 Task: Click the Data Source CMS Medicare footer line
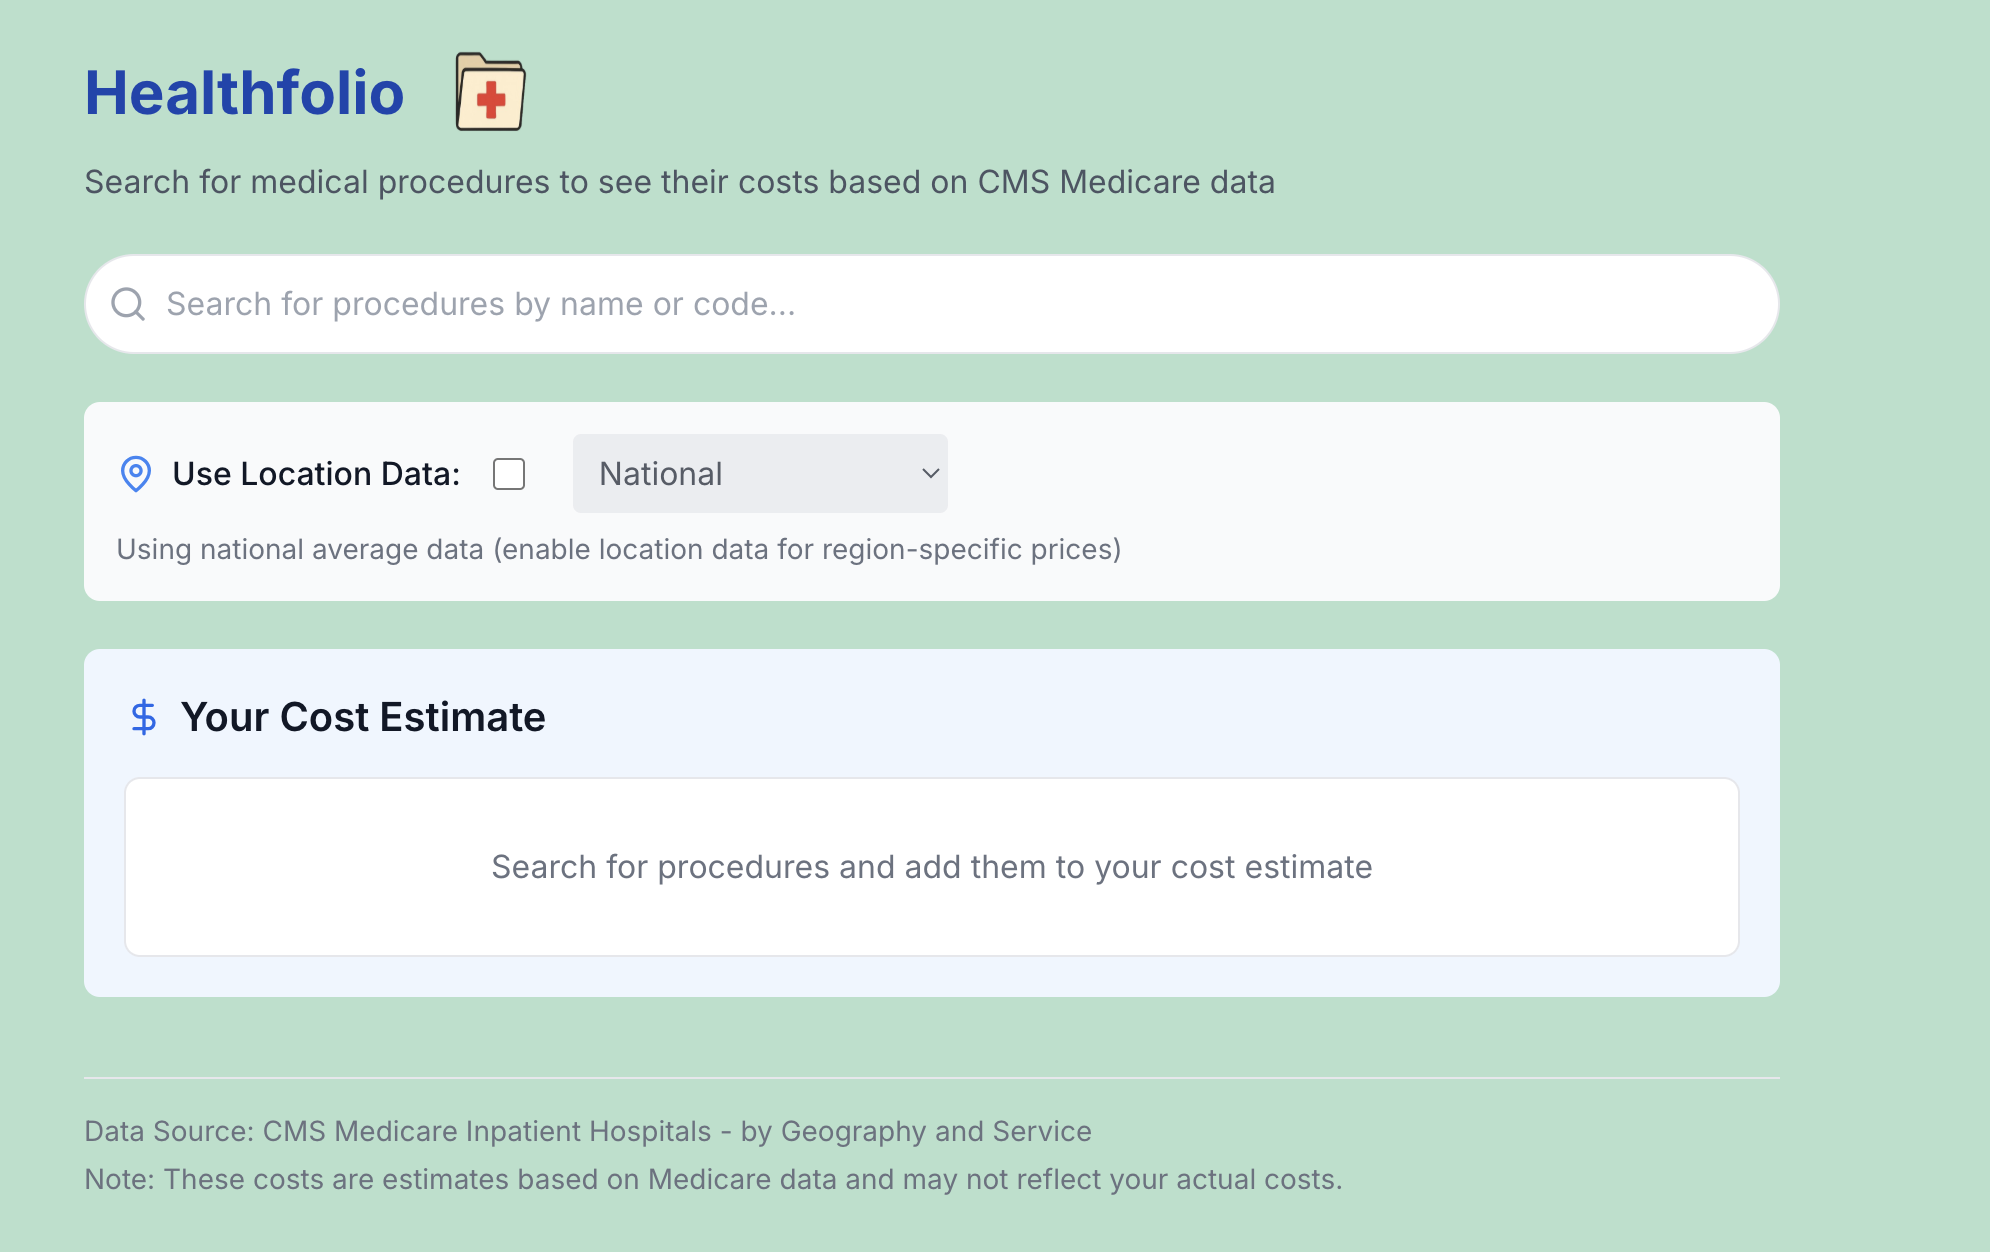[x=587, y=1131]
